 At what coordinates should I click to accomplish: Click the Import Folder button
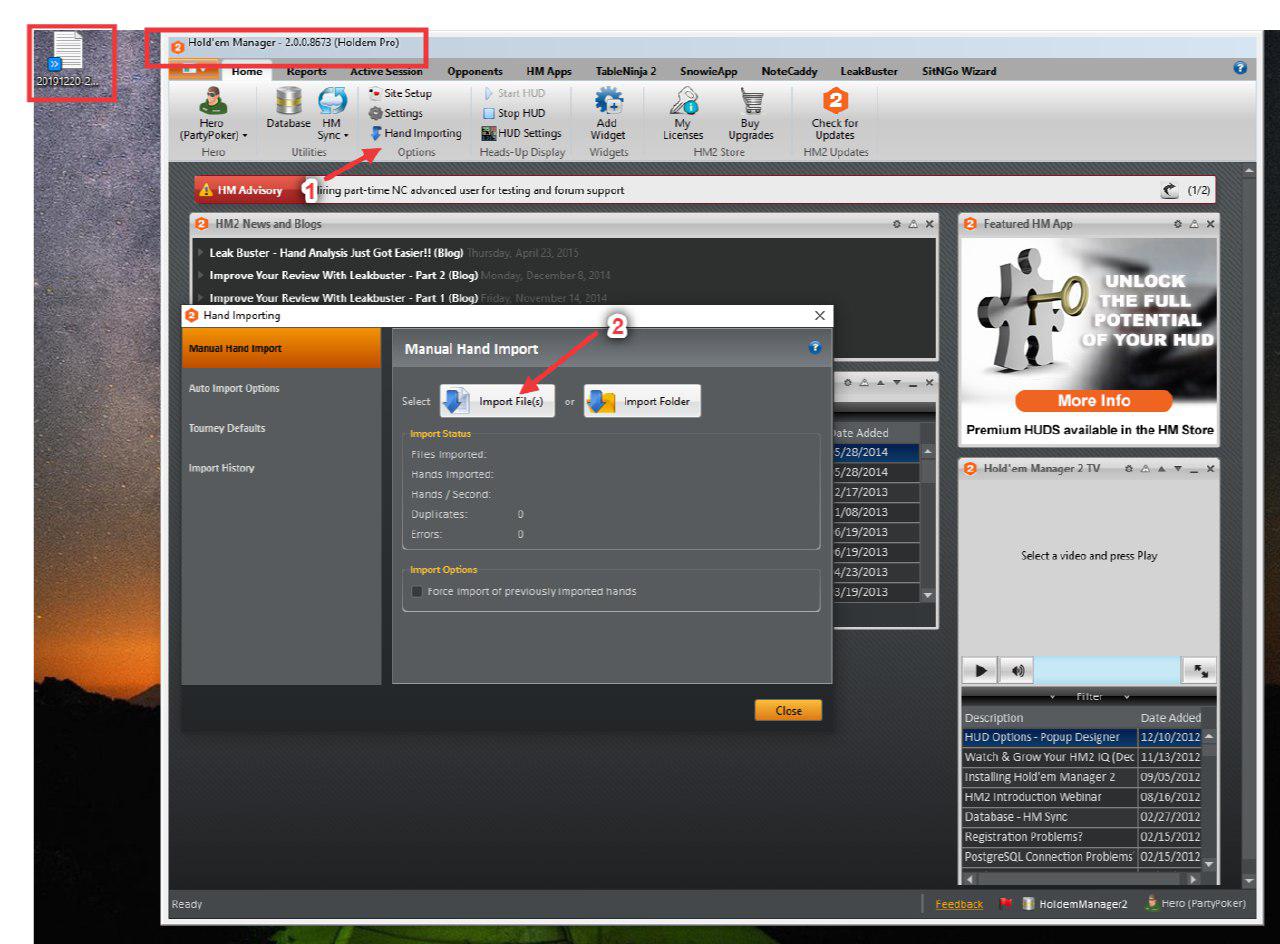click(x=643, y=401)
